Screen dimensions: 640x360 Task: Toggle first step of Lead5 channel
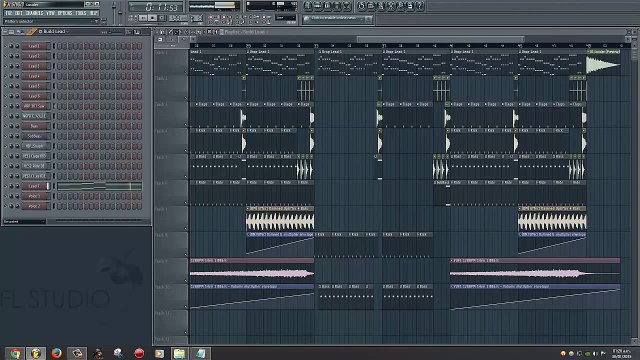tap(60, 86)
